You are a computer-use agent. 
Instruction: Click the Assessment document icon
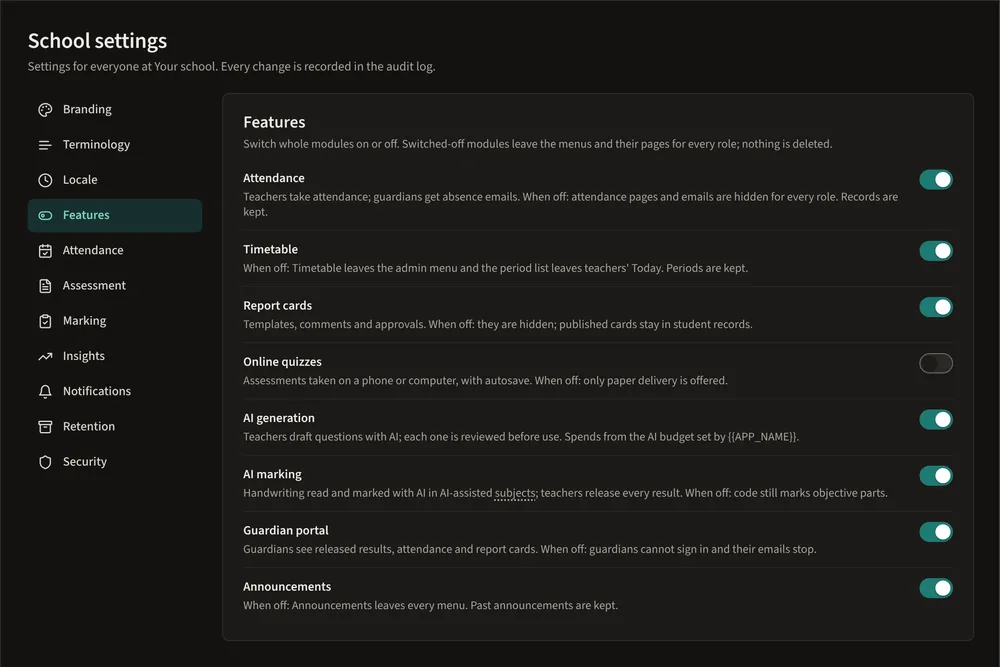point(45,286)
